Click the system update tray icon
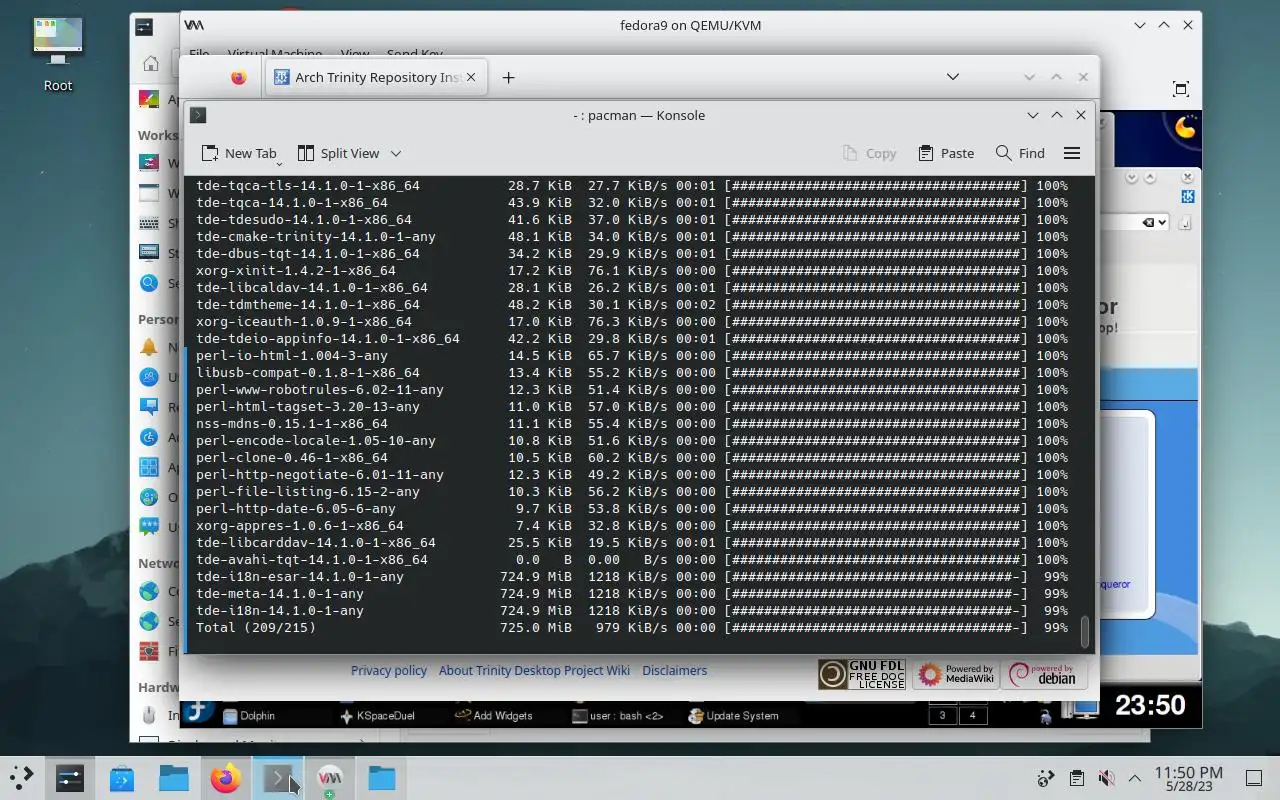Image resolution: width=1280 pixels, height=800 pixels. 1046,778
